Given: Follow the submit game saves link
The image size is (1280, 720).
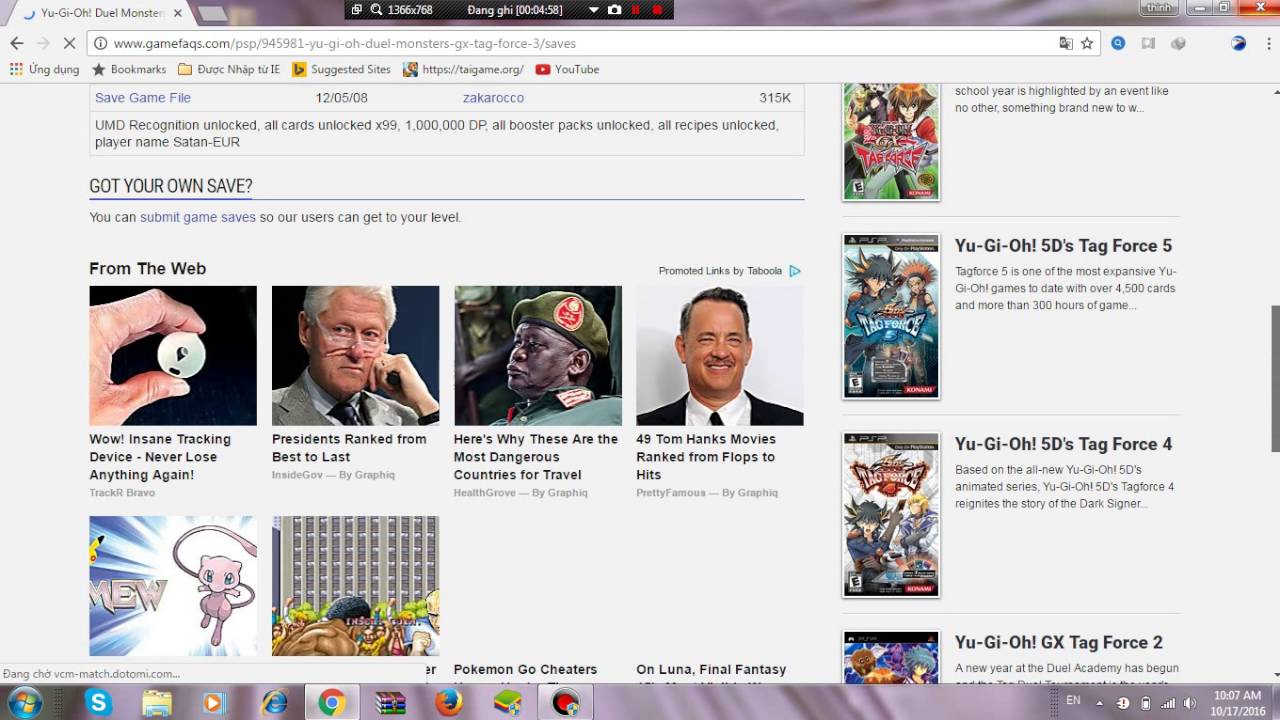Looking at the screenshot, I should 198,217.
